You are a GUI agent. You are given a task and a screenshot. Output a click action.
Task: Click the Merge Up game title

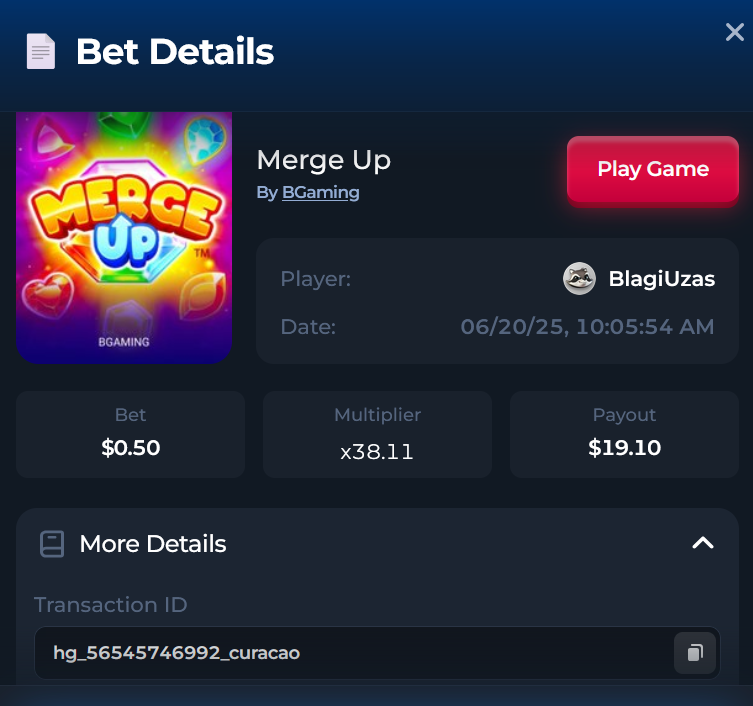324,160
